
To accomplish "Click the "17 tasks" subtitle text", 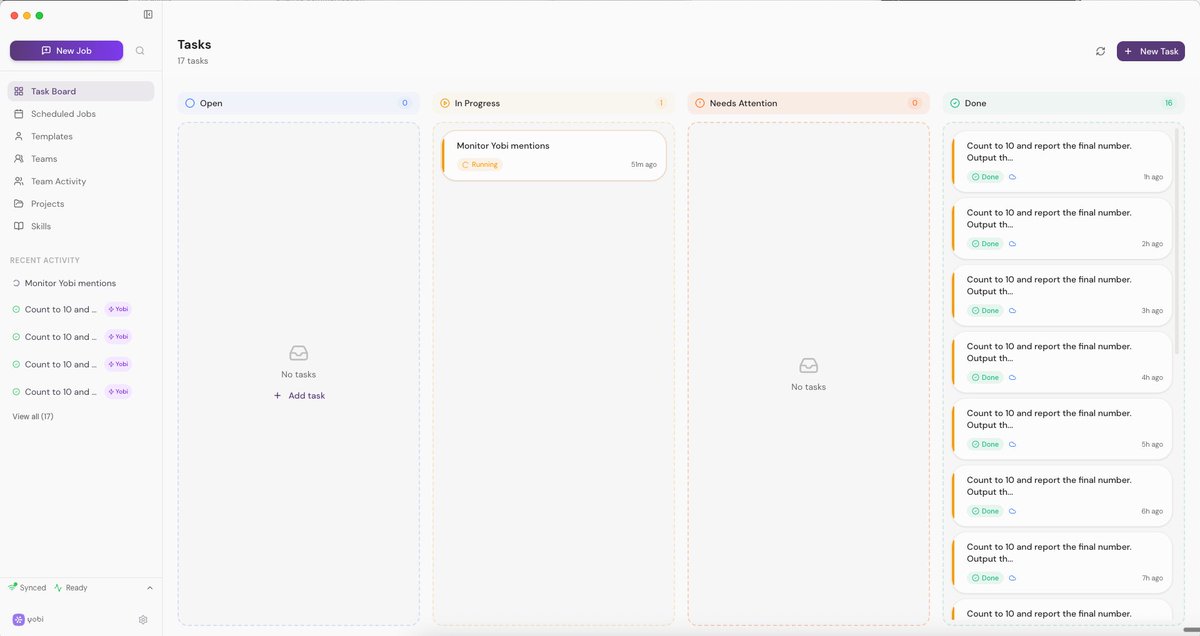I will coord(193,61).
